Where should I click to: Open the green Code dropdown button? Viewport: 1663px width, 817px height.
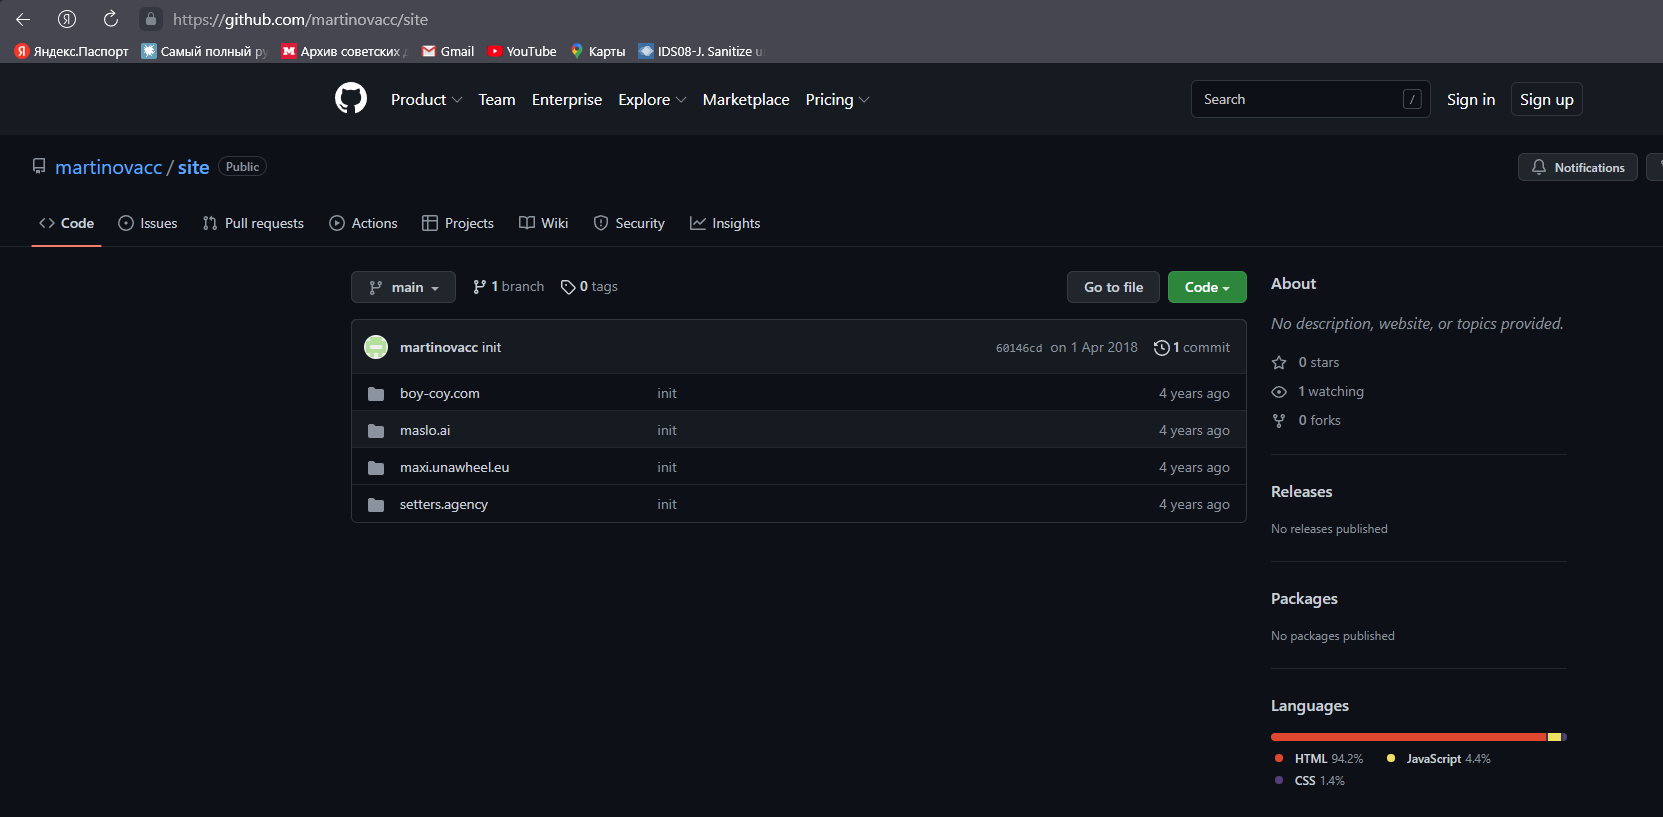[1207, 287]
